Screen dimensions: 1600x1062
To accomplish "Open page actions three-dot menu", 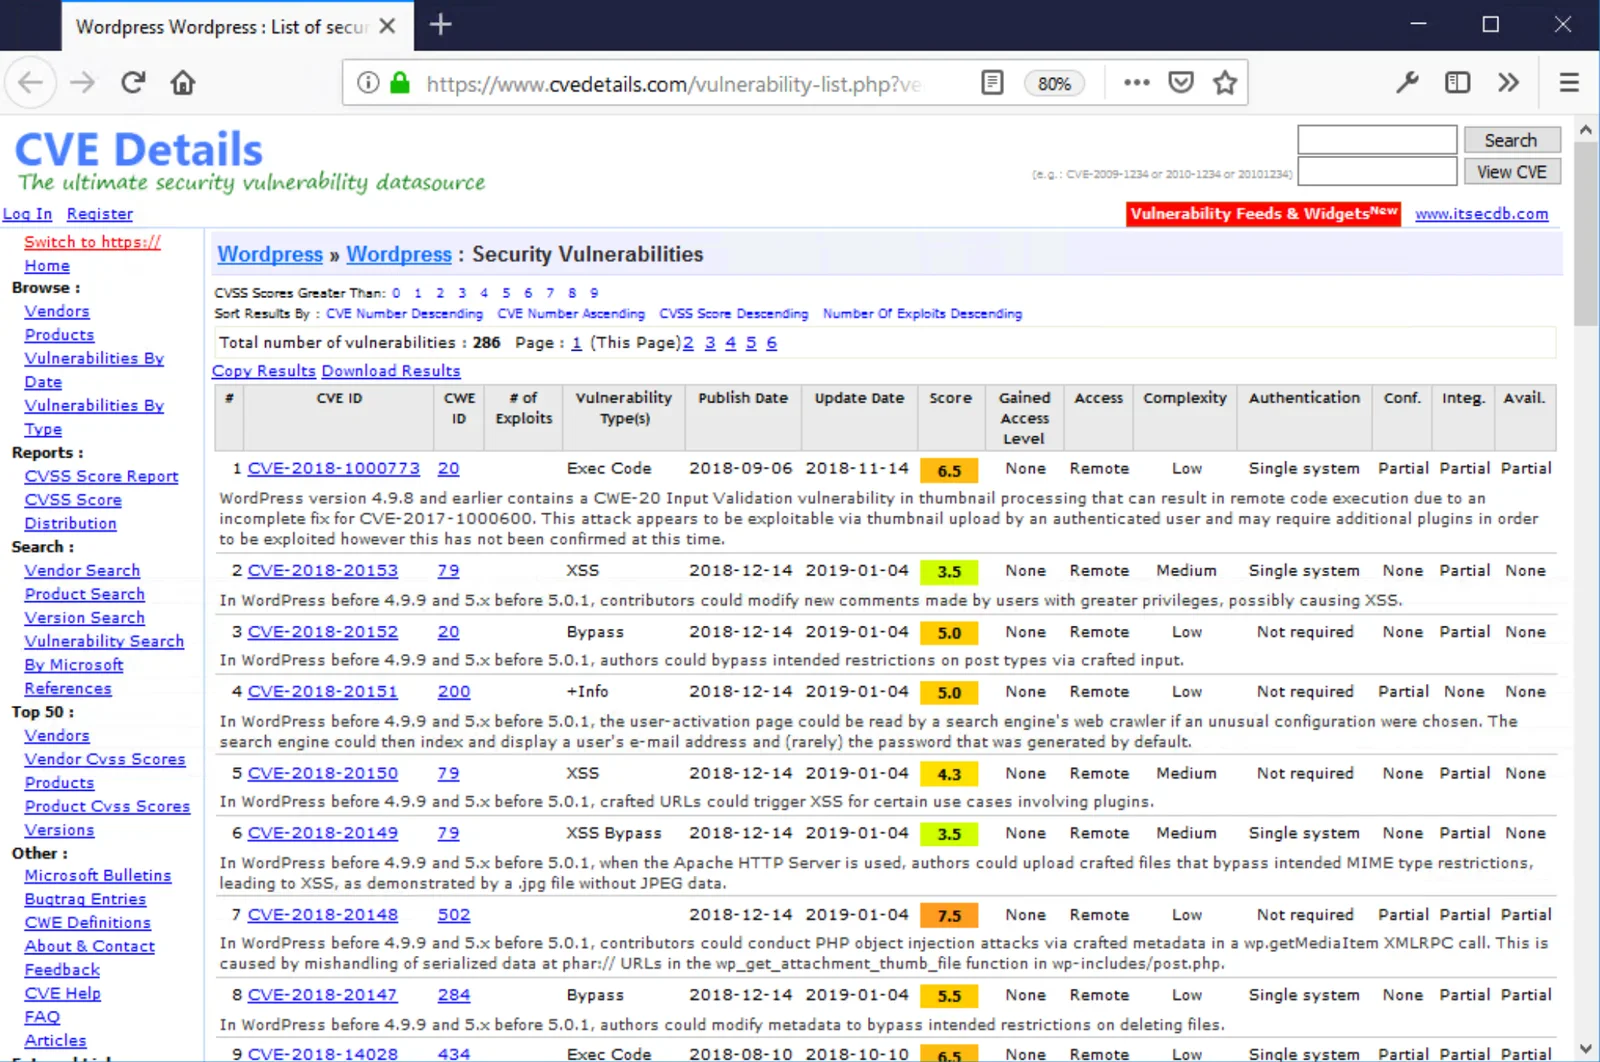I will (1136, 82).
